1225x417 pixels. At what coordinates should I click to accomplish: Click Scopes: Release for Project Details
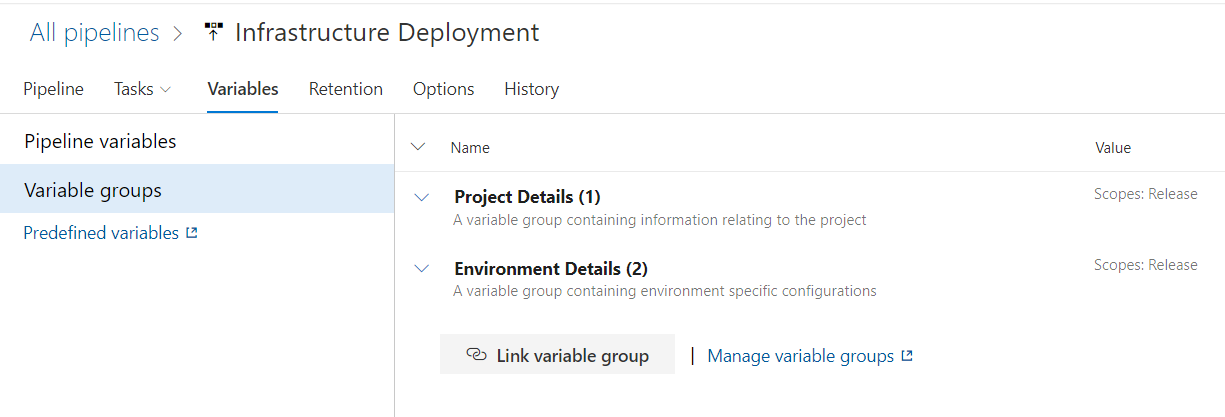pyautogui.click(x=1145, y=194)
